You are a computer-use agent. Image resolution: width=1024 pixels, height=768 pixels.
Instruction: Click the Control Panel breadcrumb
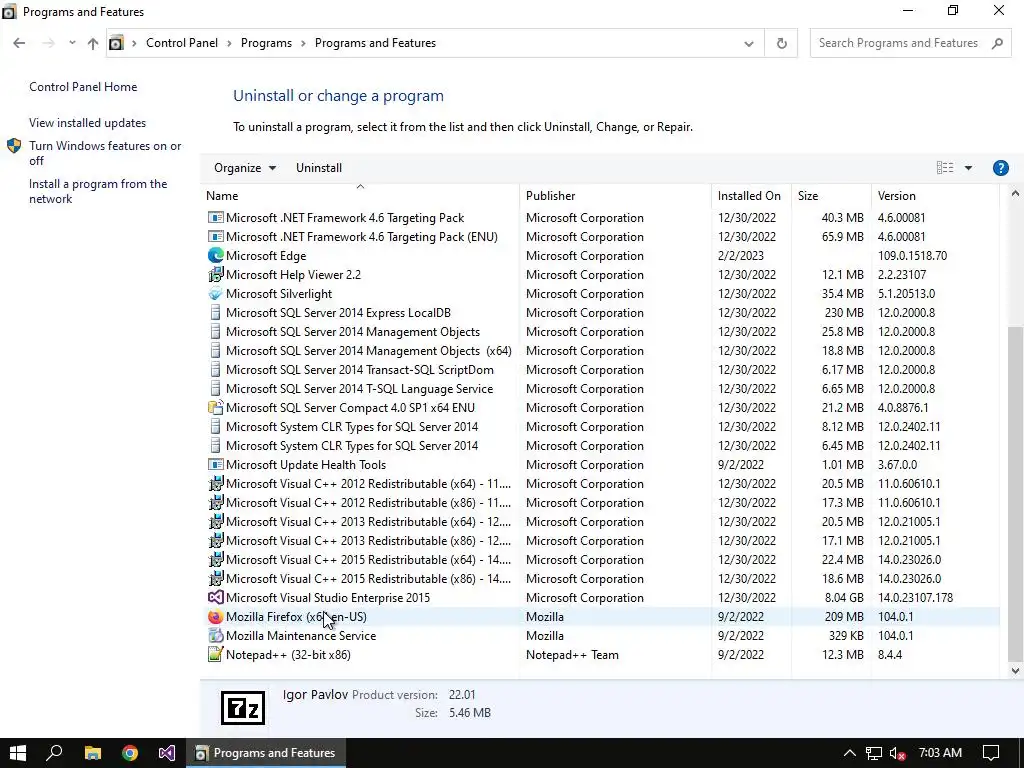tap(182, 43)
